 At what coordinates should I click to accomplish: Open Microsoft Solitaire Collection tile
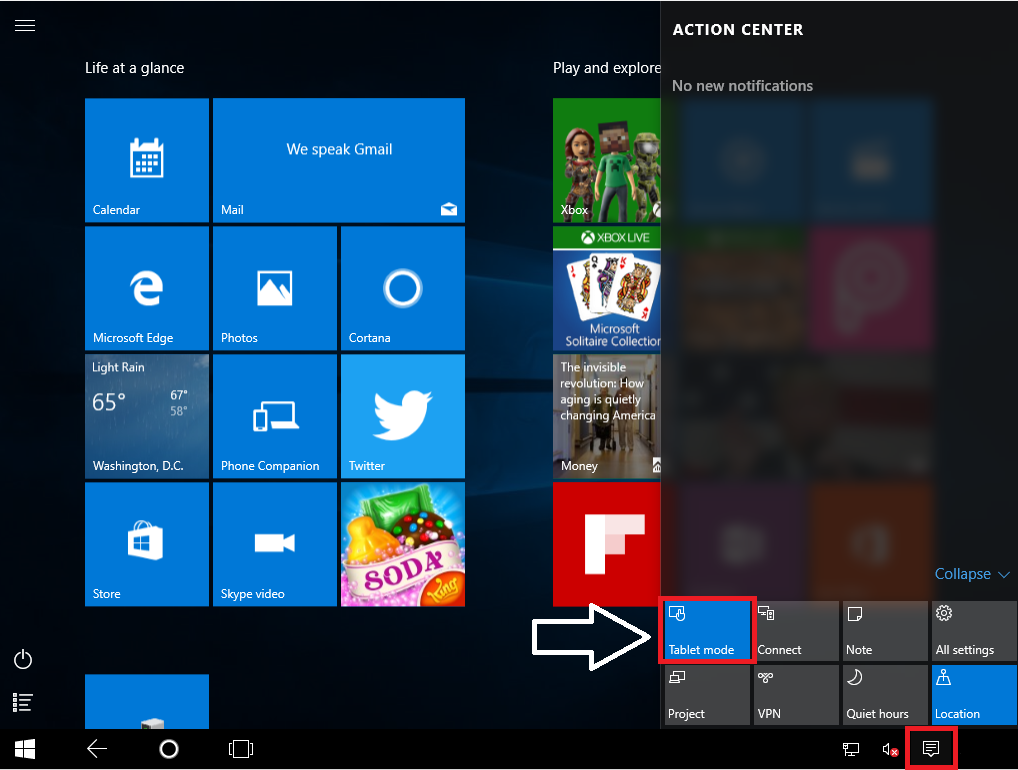click(x=606, y=288)
